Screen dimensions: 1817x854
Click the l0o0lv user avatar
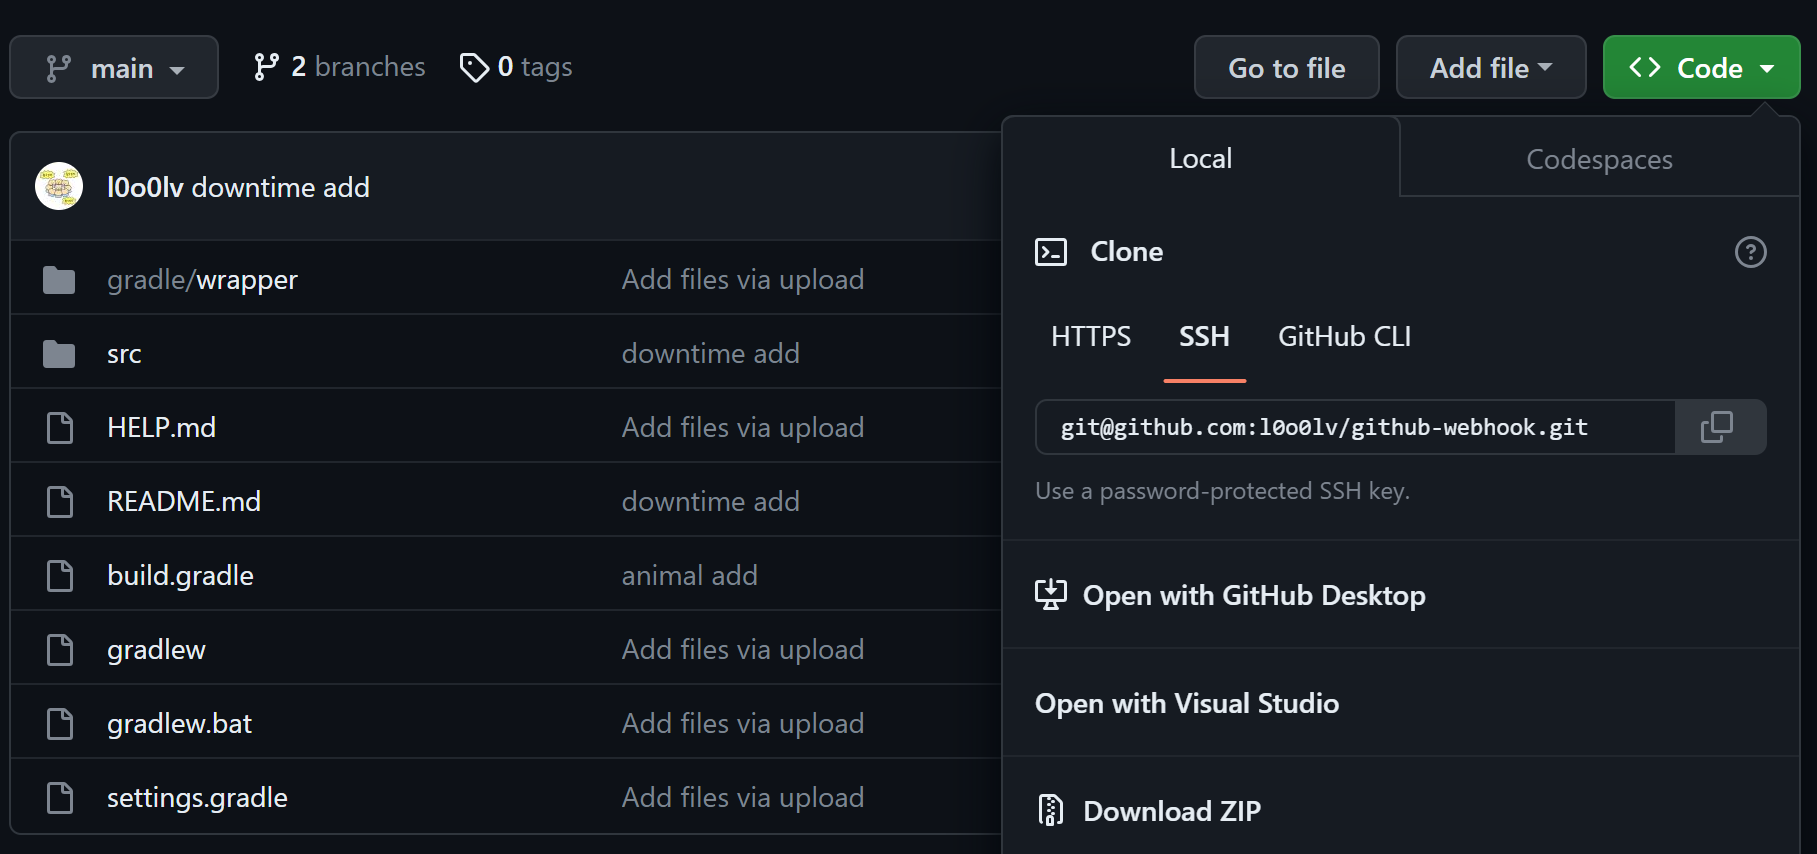pyautogui.click(x=59, y=186)
